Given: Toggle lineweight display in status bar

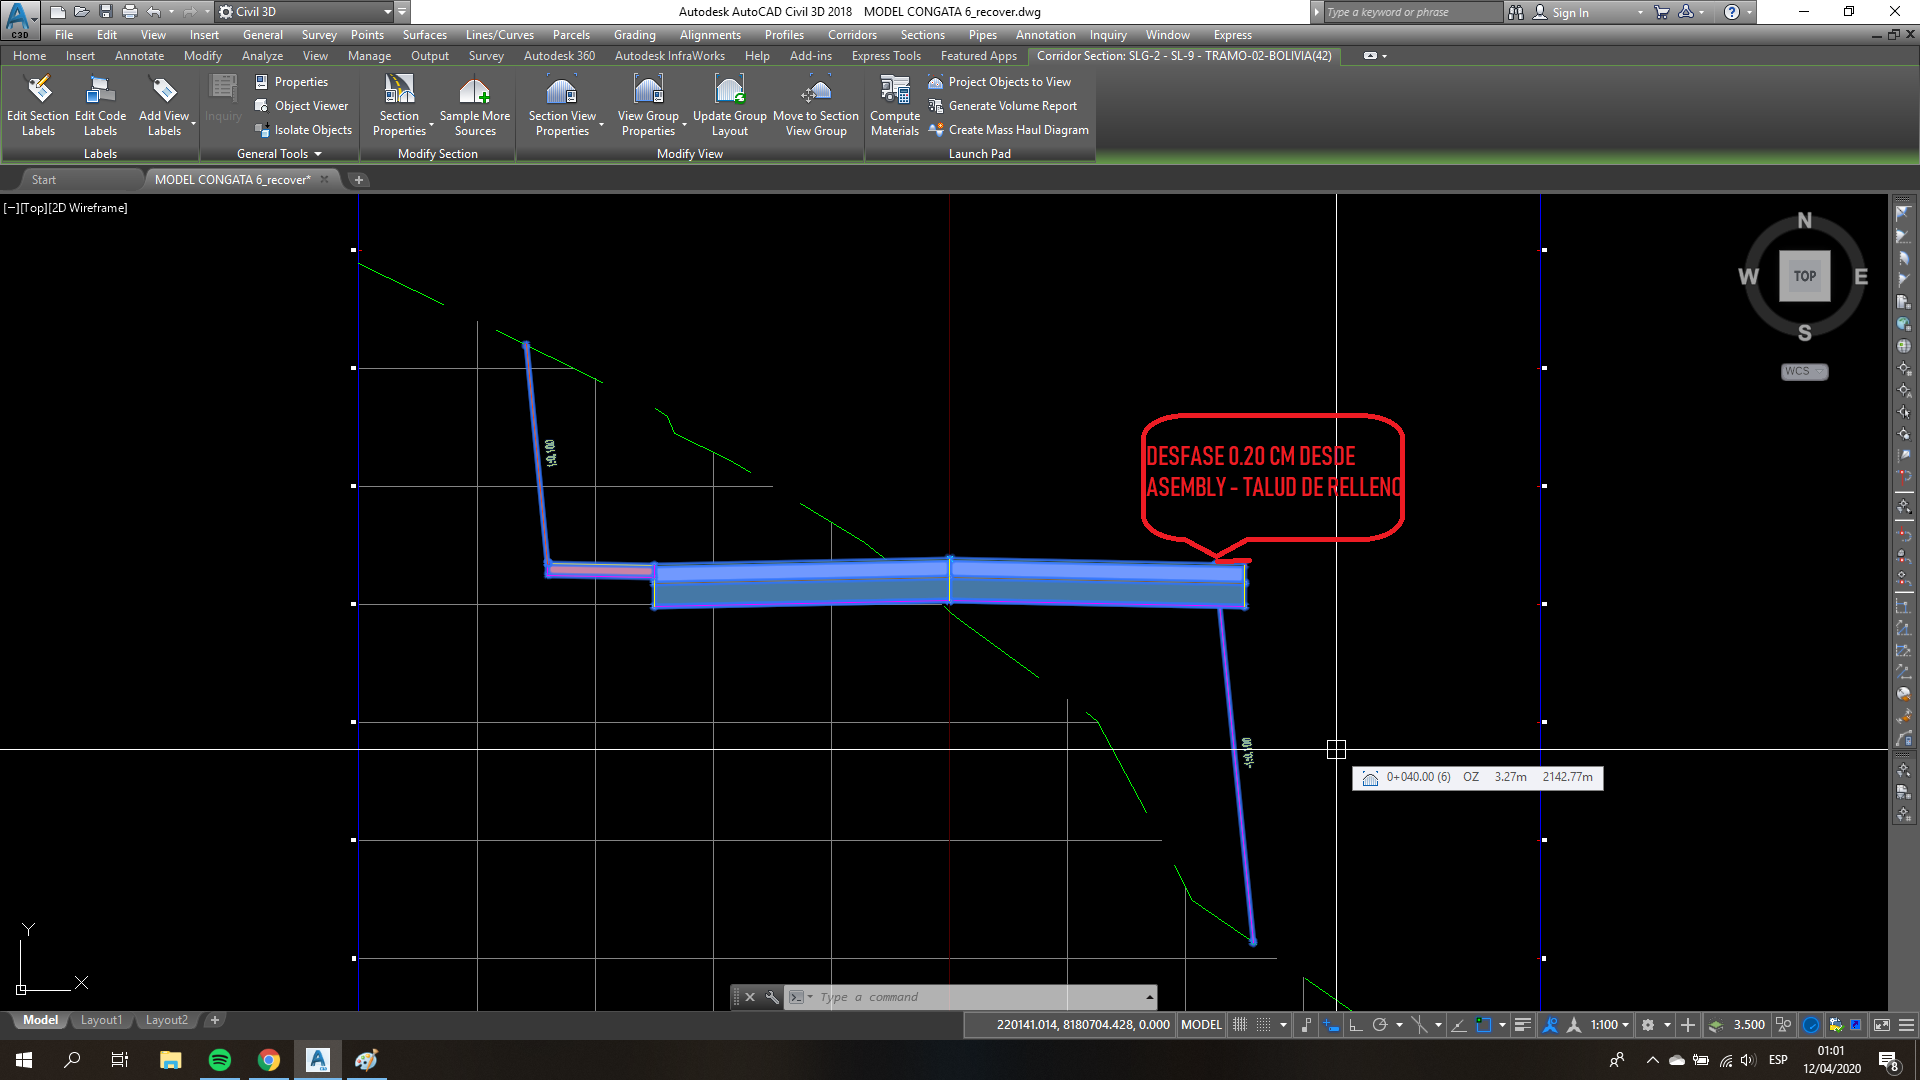Looking at the screenshot, I should (x=1523, y=1025).
